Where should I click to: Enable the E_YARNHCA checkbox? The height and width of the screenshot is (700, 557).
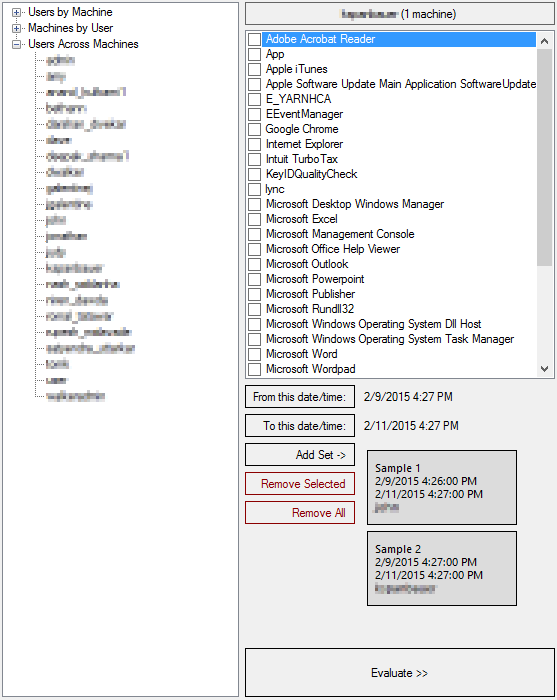point(254,99)
